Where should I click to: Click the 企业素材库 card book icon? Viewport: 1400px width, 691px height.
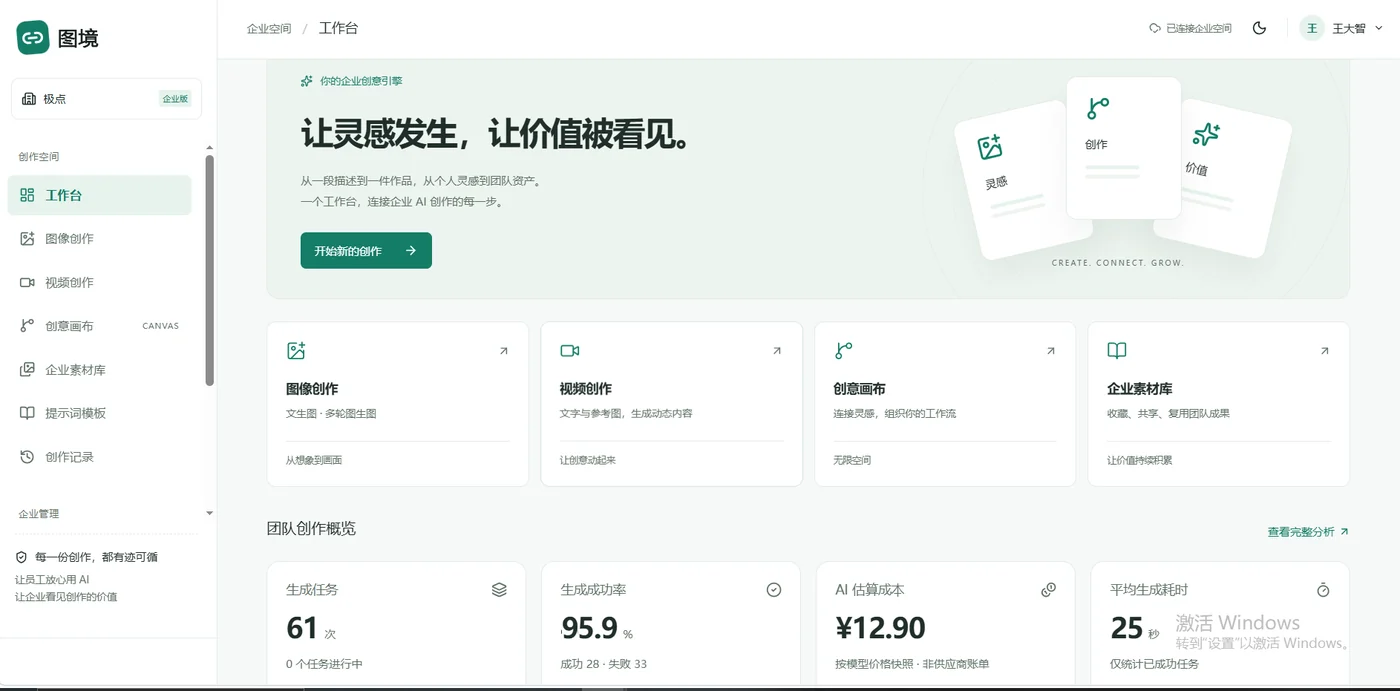click(1117, 351)
